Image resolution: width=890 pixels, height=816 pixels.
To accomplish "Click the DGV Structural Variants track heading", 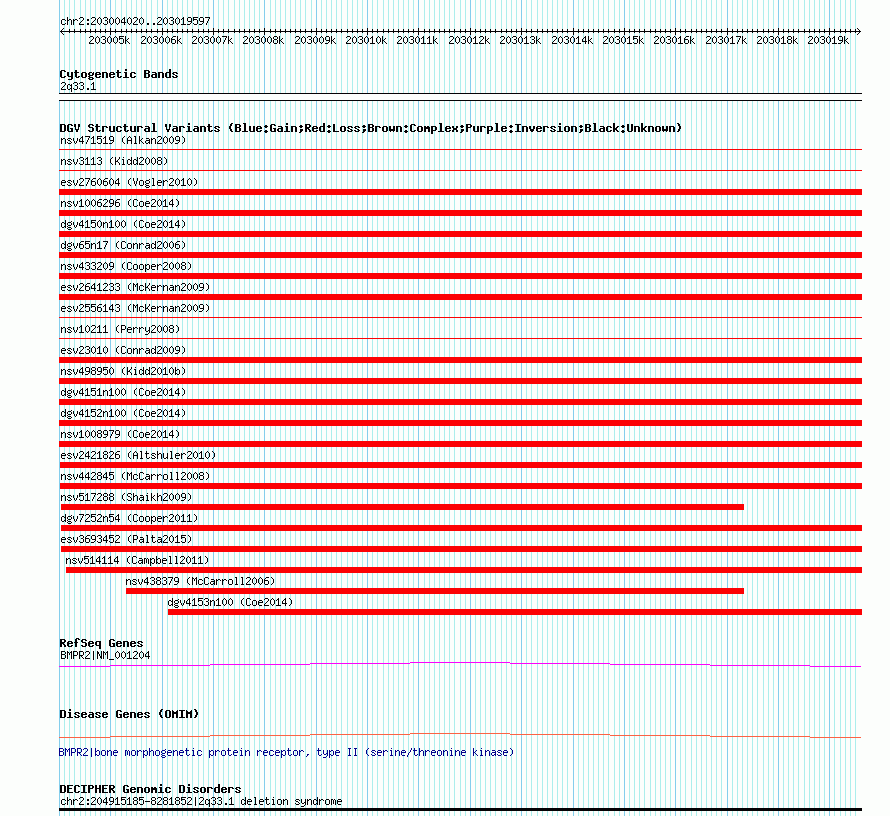I will click(x=371, y=128).
